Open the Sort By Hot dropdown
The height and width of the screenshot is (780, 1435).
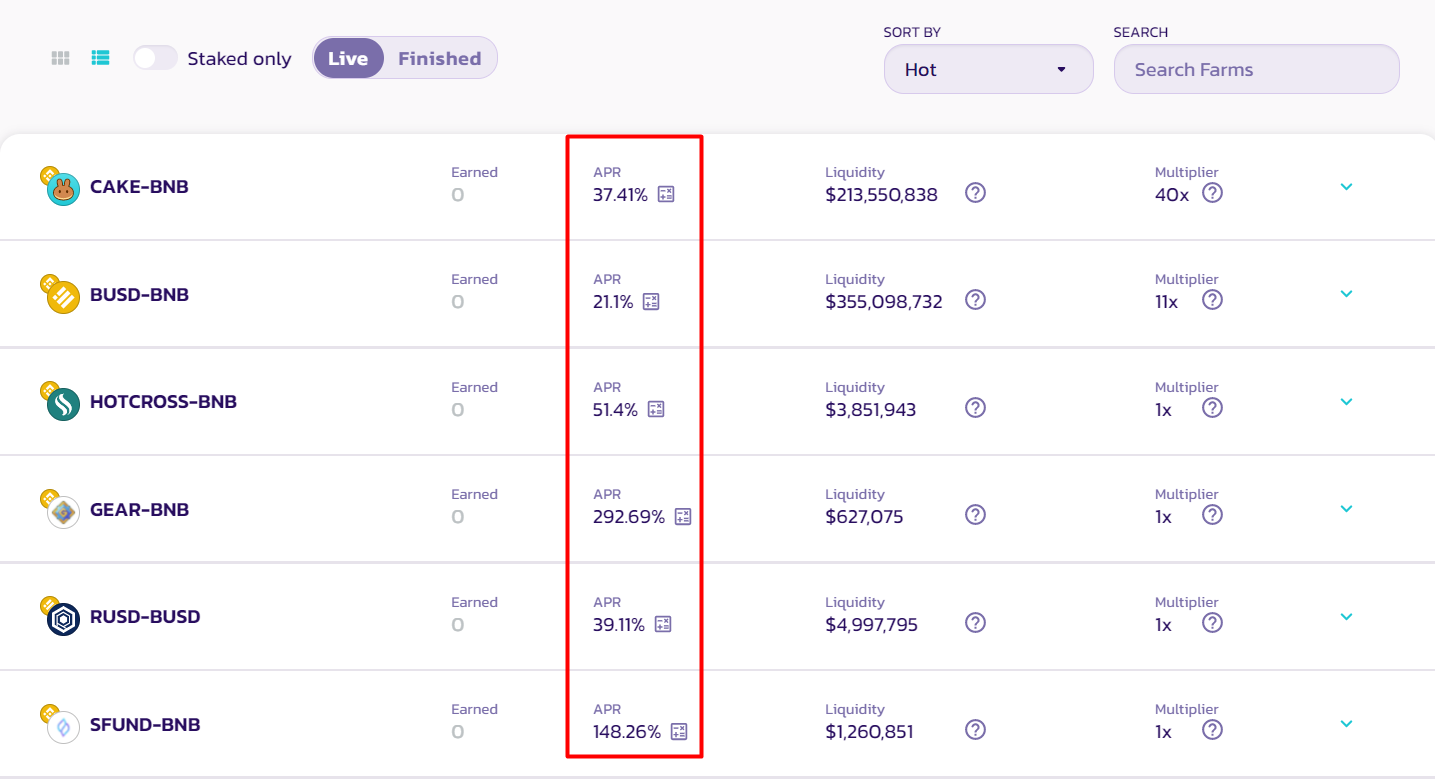point(988,69)
